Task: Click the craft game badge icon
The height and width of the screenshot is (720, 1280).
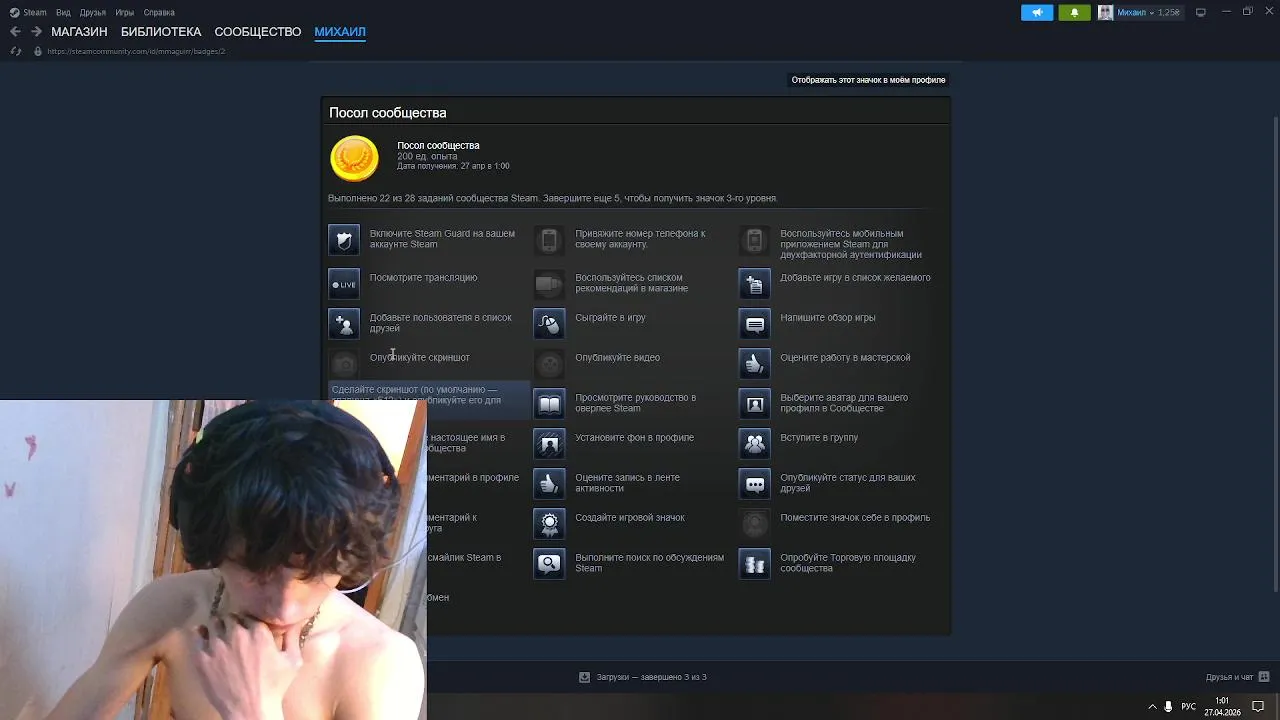Action: (x=549, y=524)
